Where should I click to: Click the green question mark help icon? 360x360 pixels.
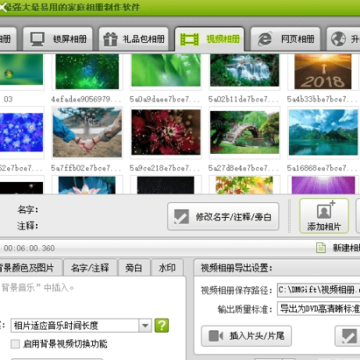point(162,325)
